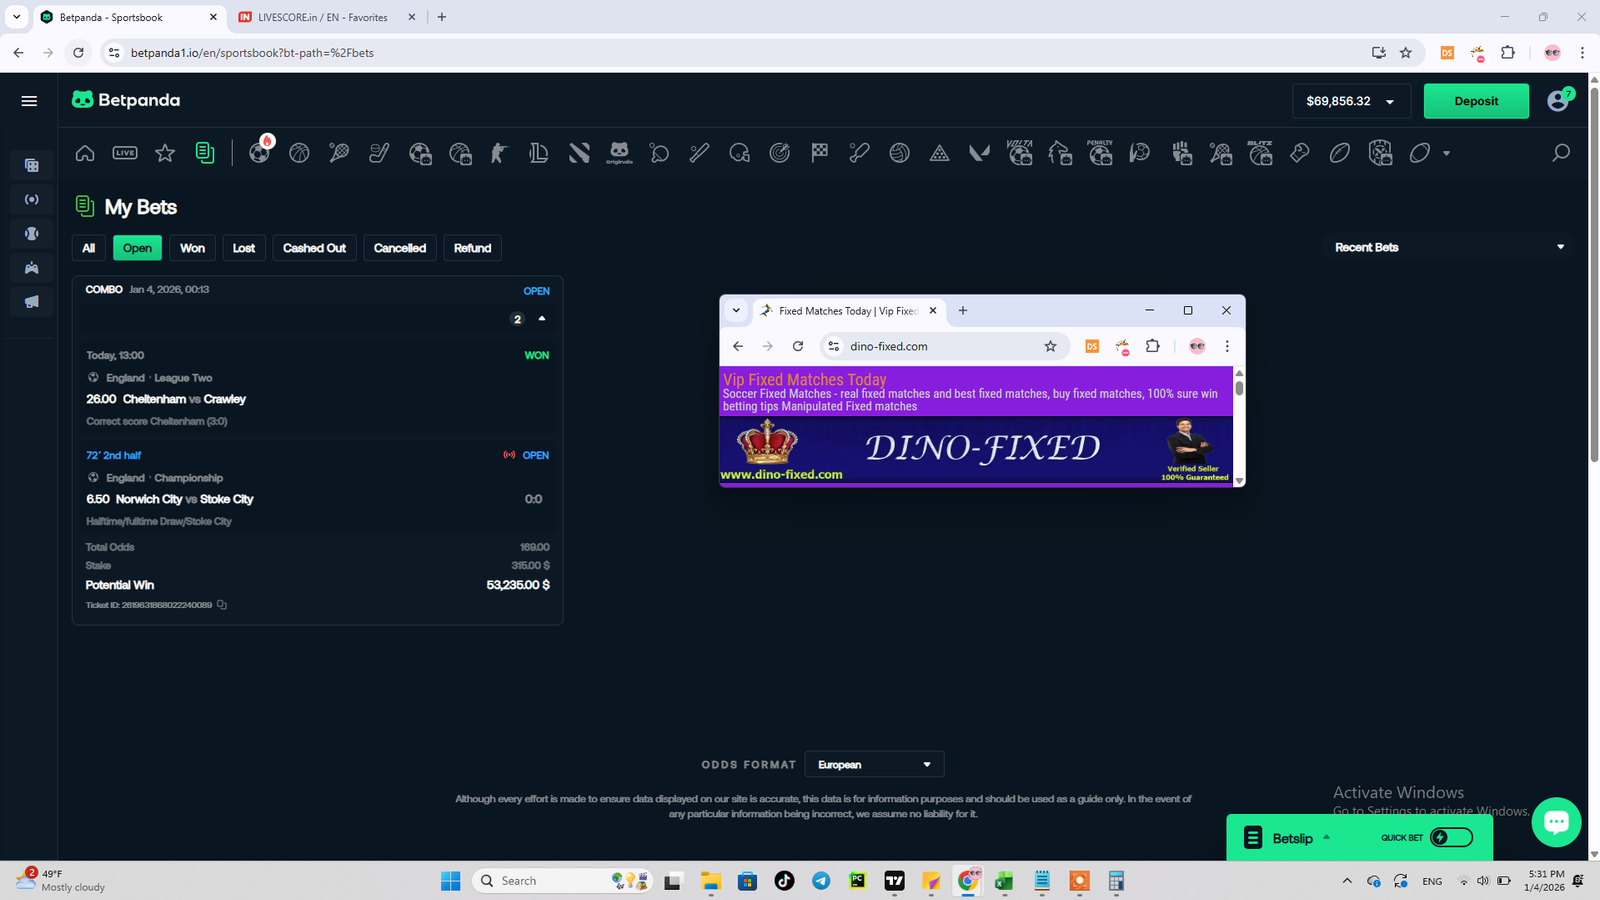
Task: Switch to the Won bets filter
Action: click(192, 248)
